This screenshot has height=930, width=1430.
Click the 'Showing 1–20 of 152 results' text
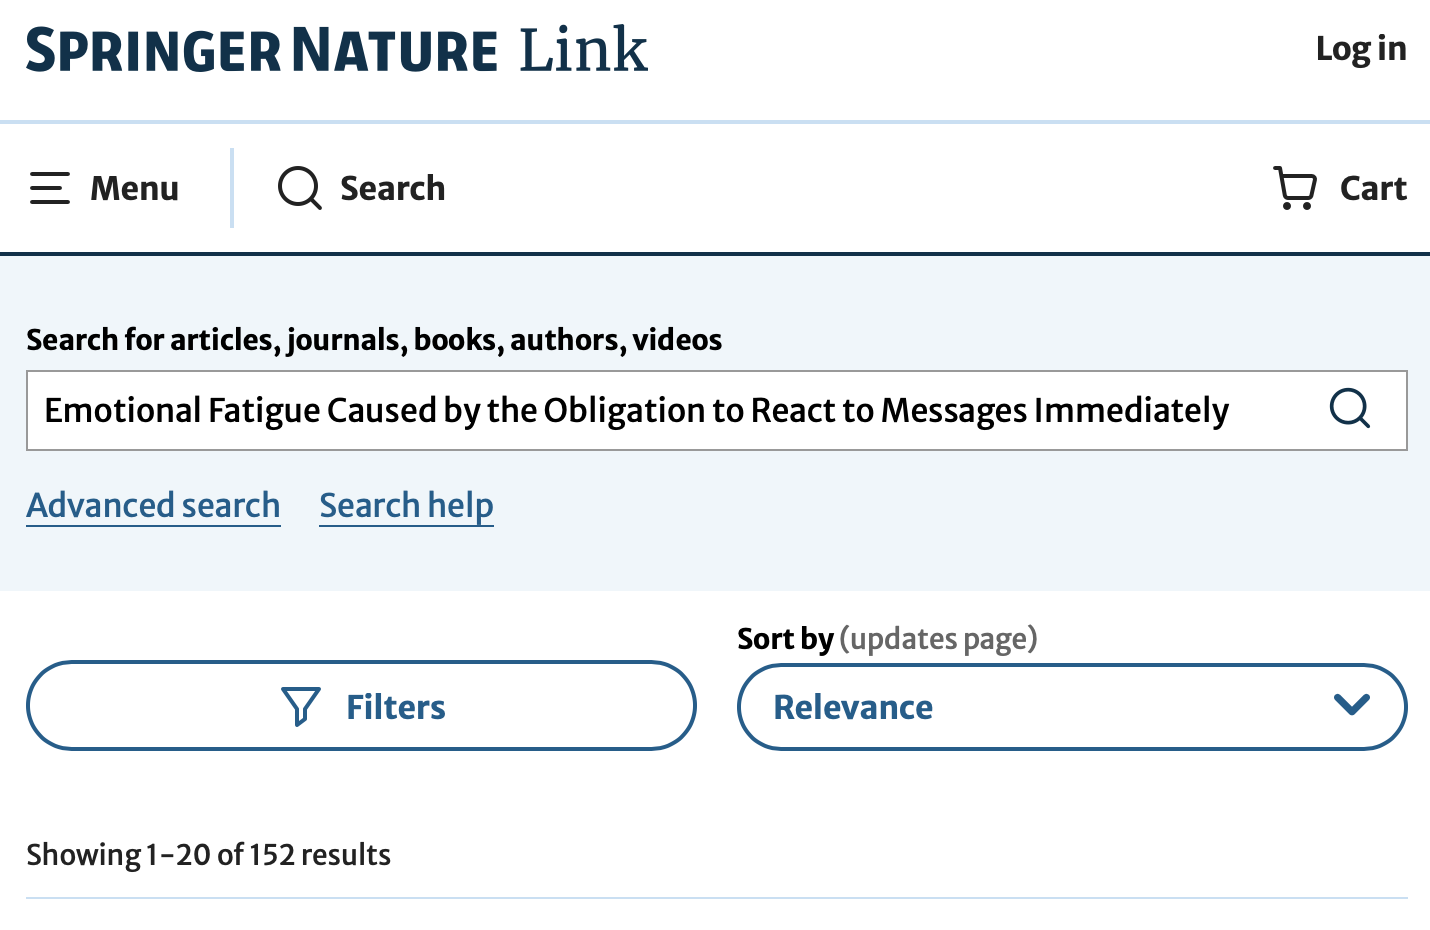pyautogui.click(x=208, y=855)
